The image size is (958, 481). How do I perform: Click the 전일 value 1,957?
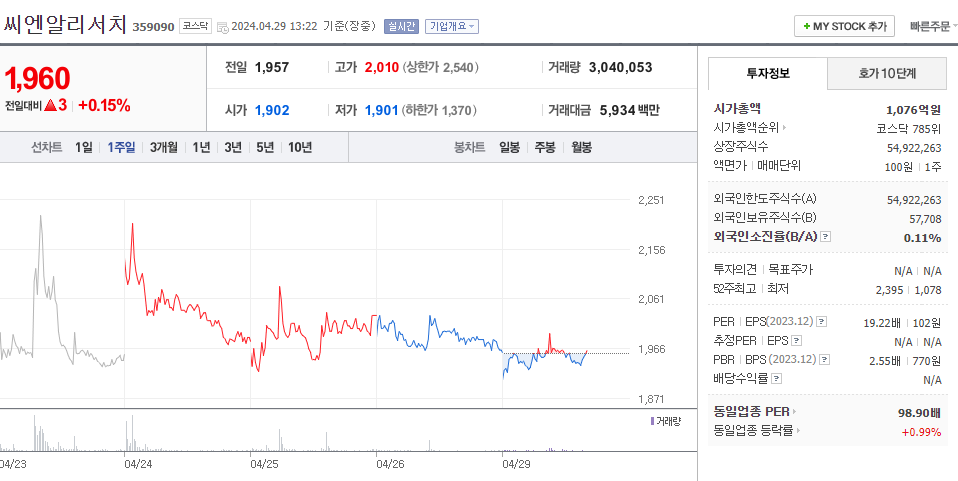[272, 67]
